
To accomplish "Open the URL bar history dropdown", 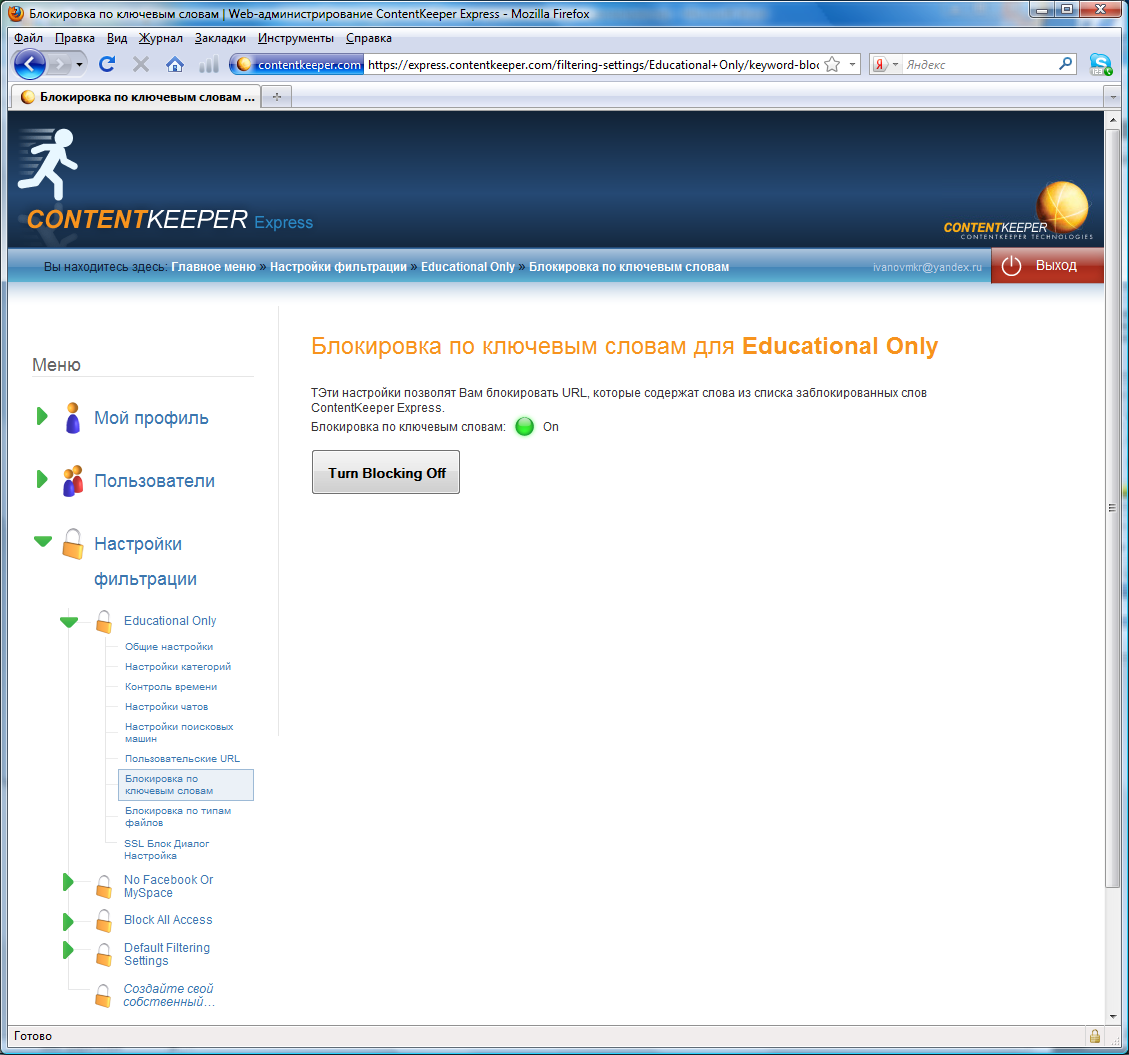I will pyautogui.click(x=853, y=65).
